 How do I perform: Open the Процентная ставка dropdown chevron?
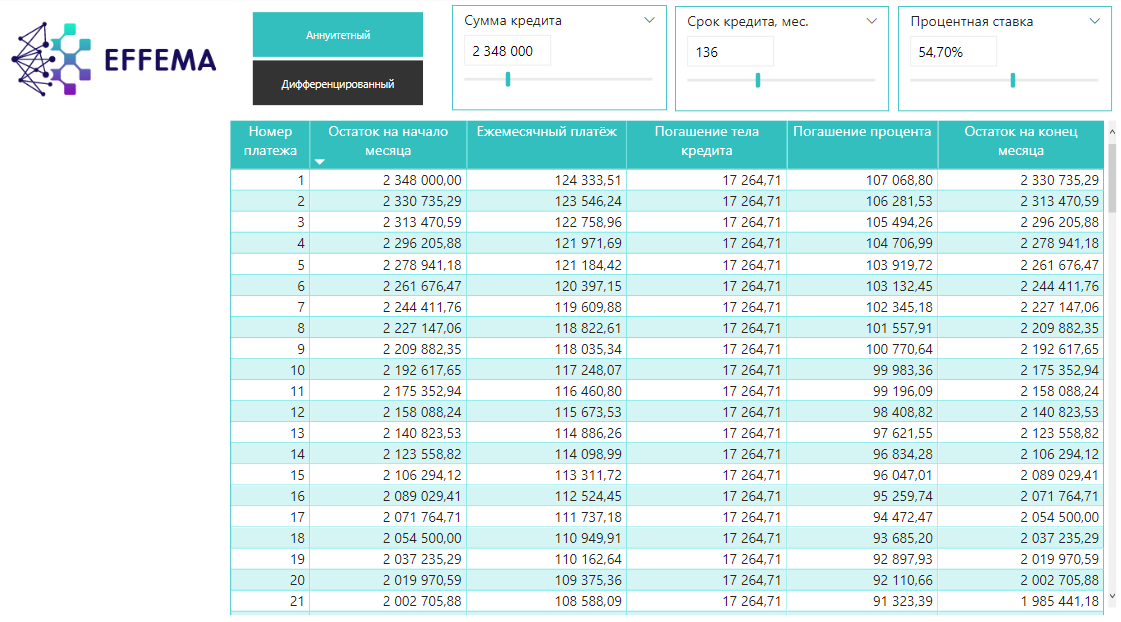(1095, 21)
